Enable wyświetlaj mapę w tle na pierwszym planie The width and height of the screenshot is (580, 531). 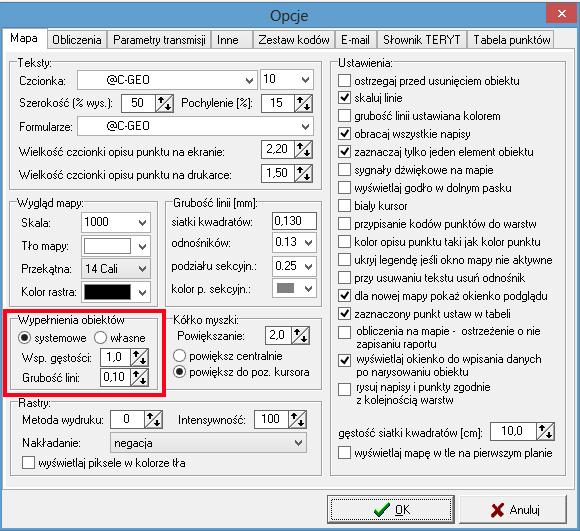[344, 452]
